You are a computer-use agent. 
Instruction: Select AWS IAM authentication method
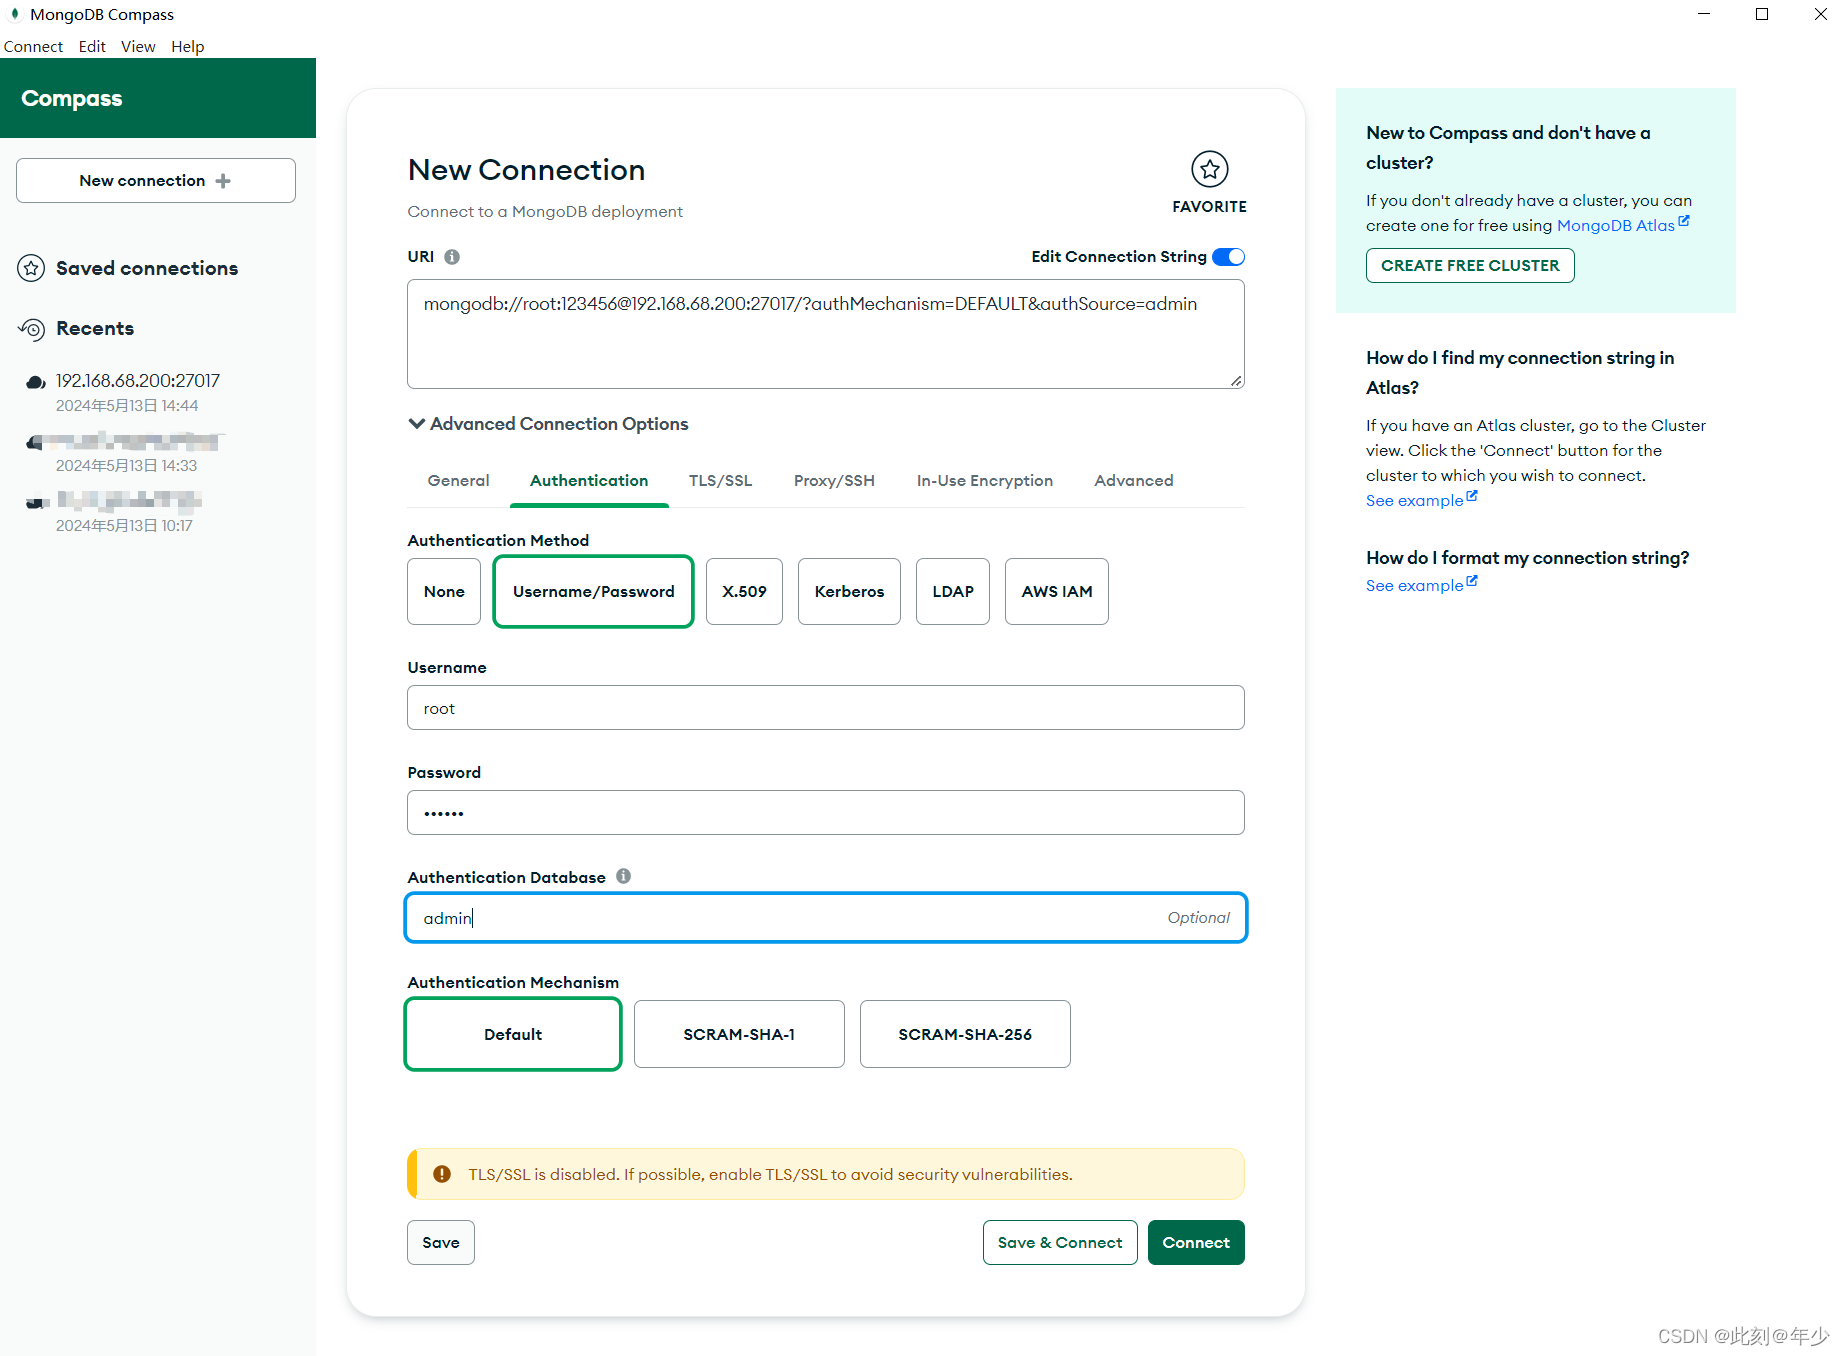pos(1057,592)
